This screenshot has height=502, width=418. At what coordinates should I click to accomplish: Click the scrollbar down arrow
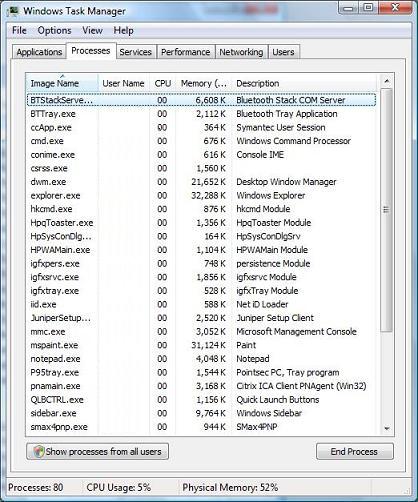[387, 428]
